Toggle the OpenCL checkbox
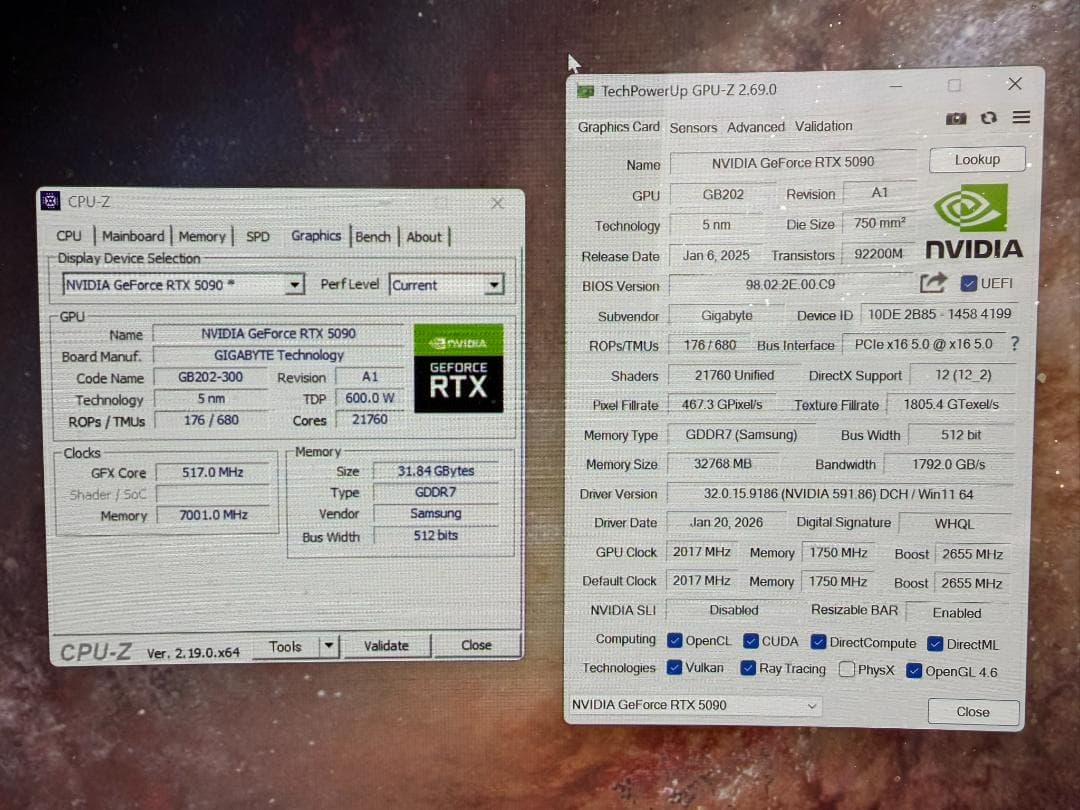 pos(674,641)
